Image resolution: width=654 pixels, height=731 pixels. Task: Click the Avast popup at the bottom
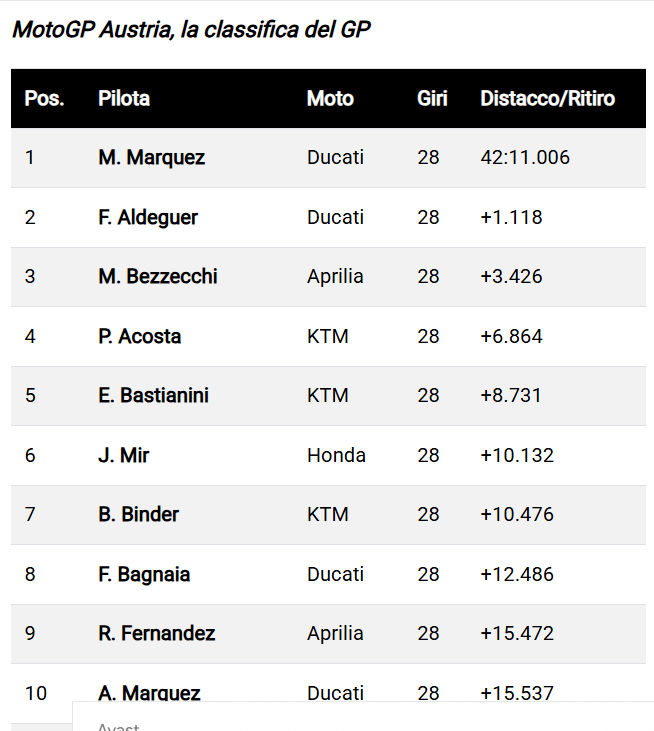(x=363, y=717)
